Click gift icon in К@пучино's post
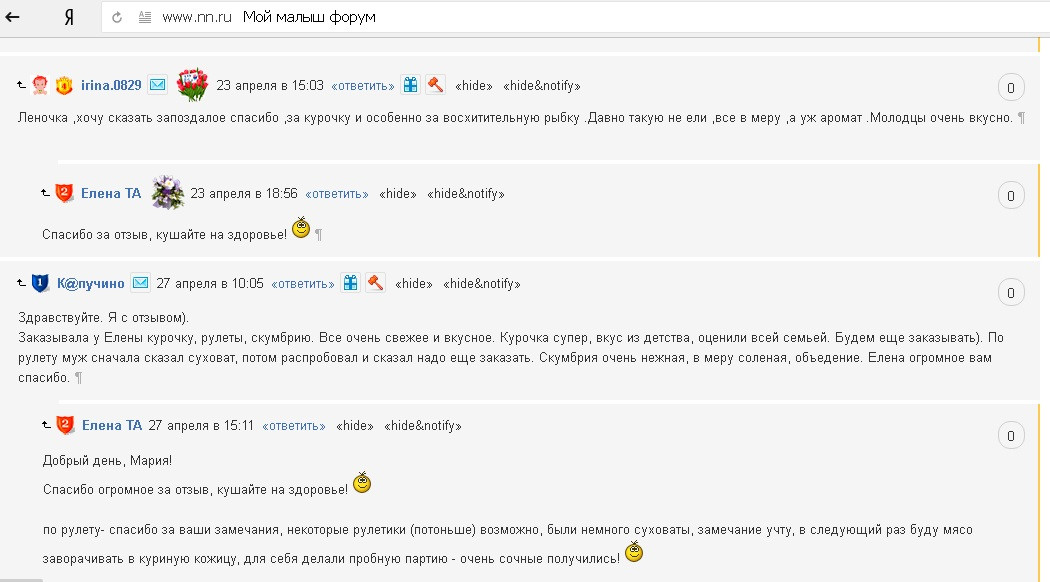Image resolution: width=1050 pixels, height=582 pixels. coord(350,283)
